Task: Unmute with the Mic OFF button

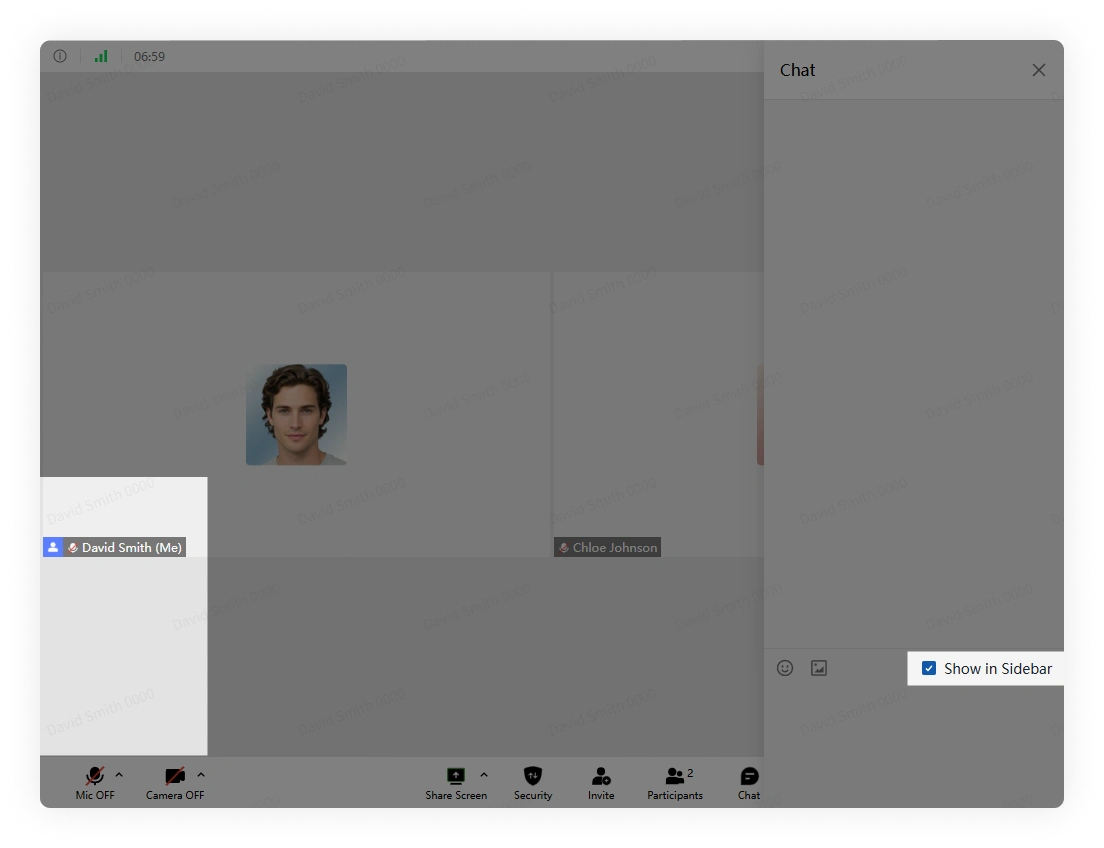Action: 95,783
